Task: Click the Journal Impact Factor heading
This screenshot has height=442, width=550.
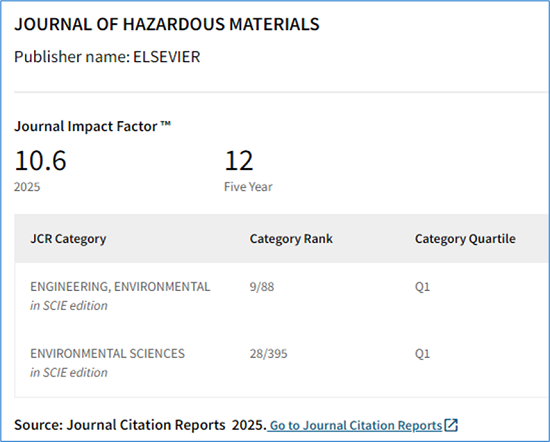Action: pos(92,126)
